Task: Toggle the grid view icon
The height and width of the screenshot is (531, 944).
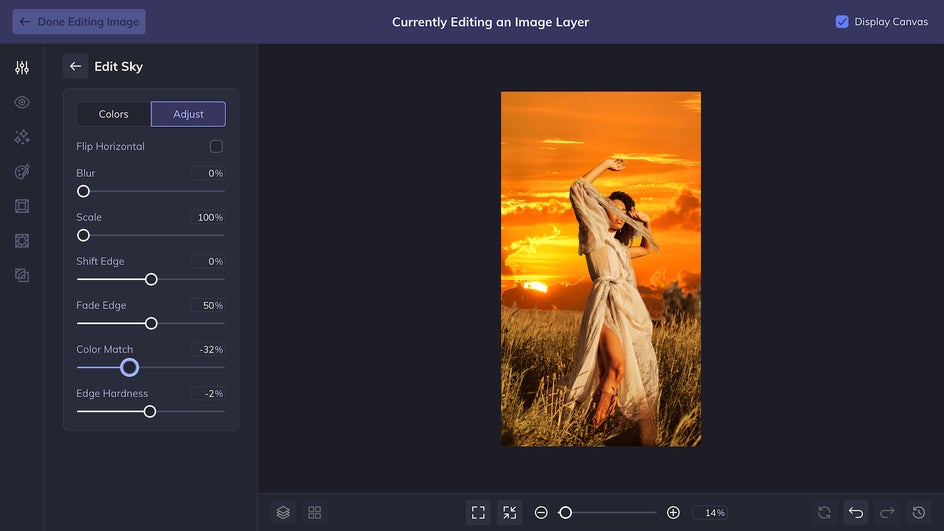Action: [314, 512]
